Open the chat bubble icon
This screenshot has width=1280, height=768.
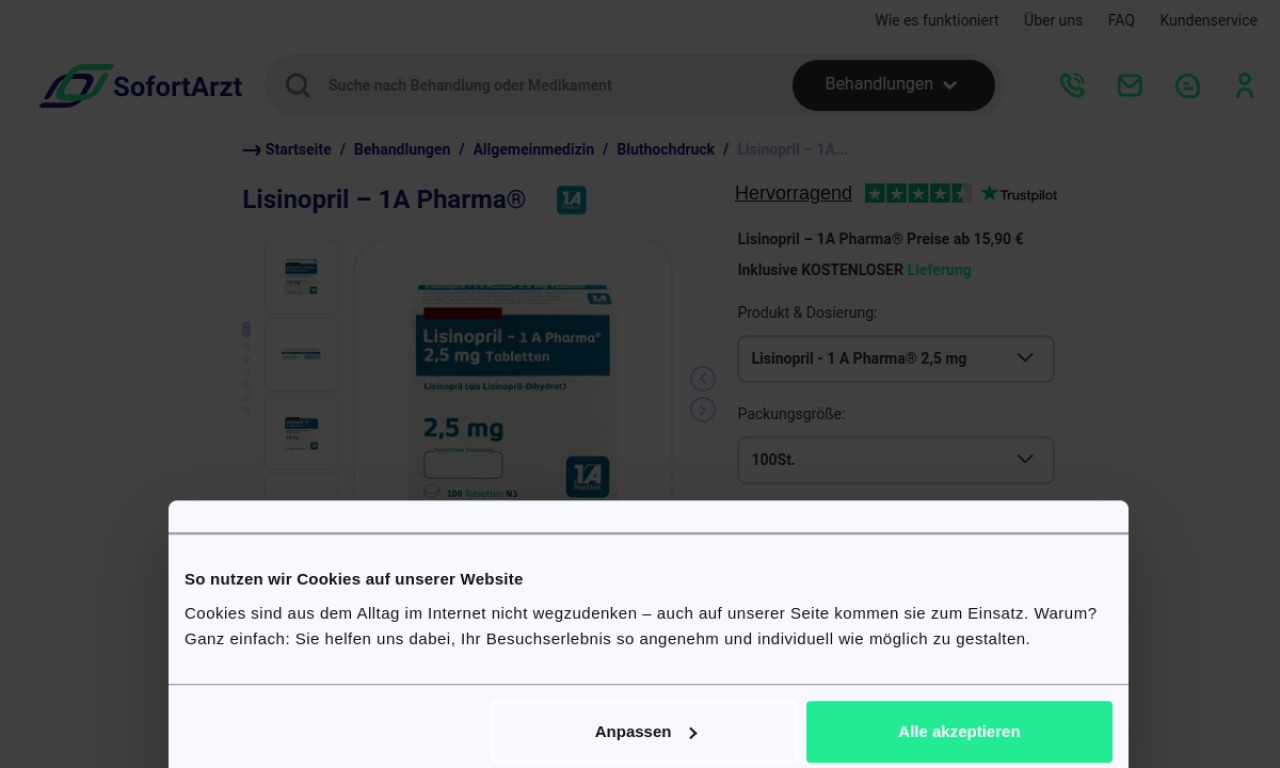1187,86
